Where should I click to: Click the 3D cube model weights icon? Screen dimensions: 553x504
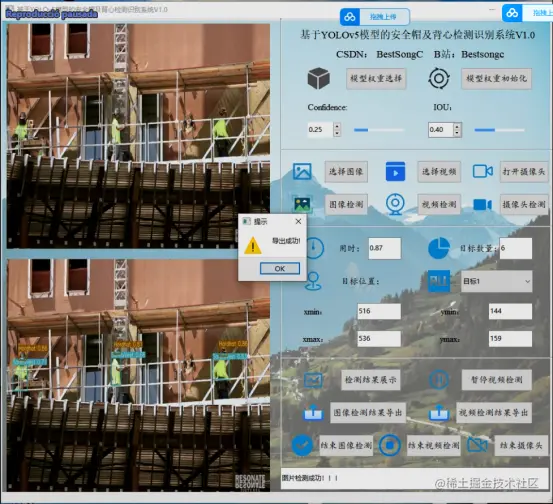(x=318, y=78)
